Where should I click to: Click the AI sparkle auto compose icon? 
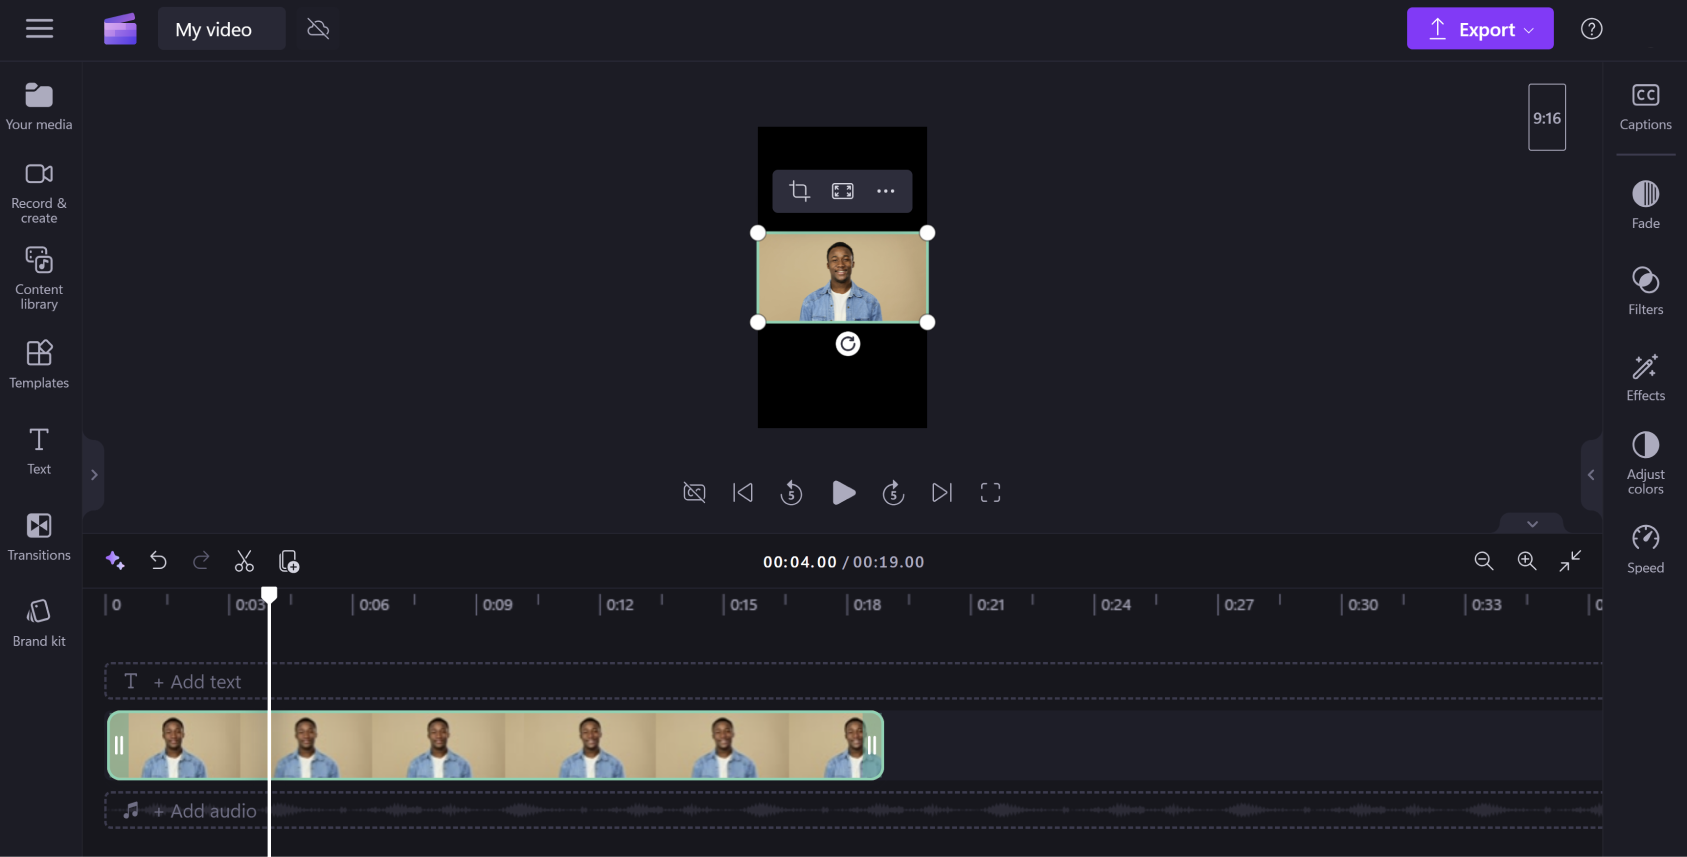click(115, 561)
